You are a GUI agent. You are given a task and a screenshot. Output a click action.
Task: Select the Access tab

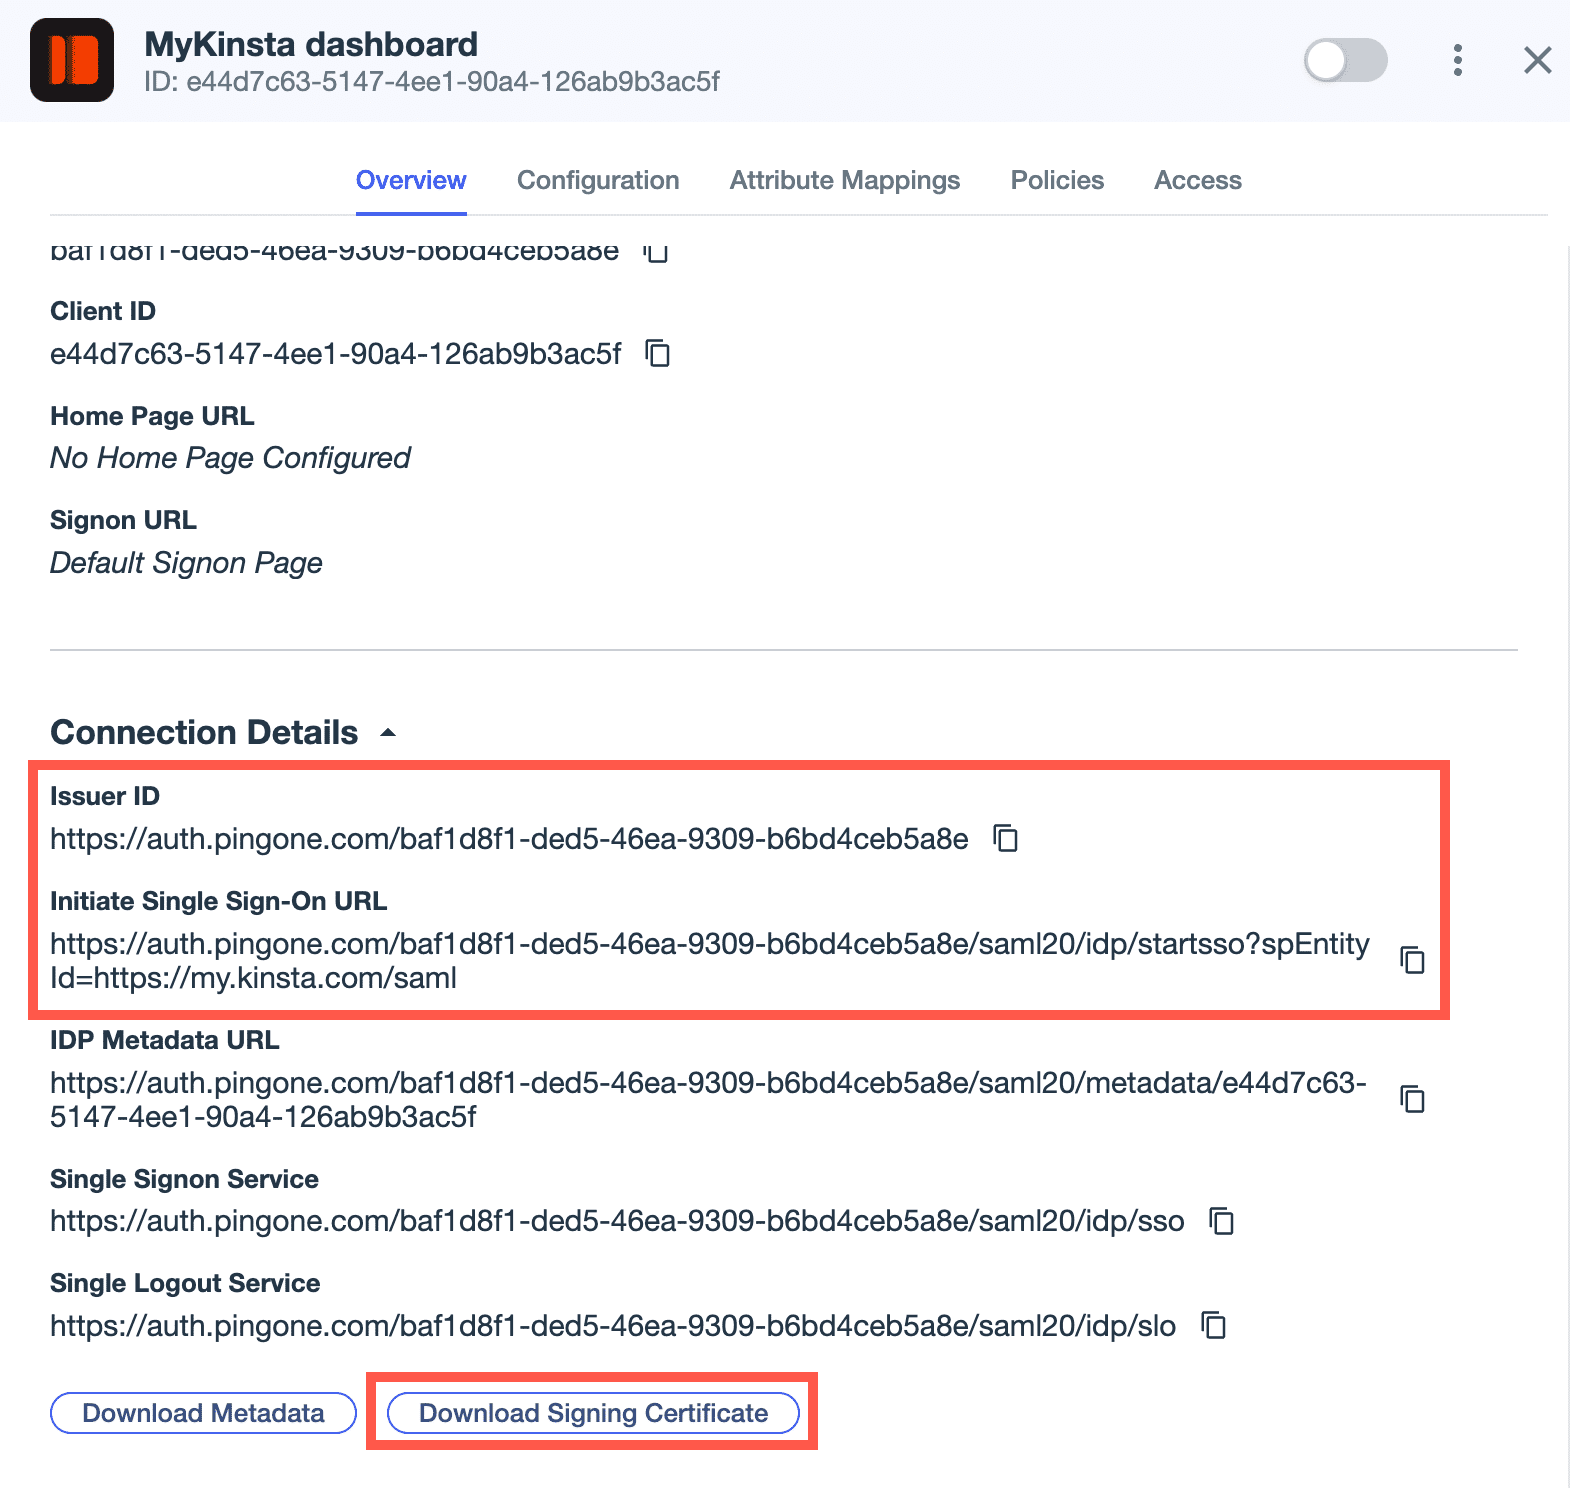1197,180
